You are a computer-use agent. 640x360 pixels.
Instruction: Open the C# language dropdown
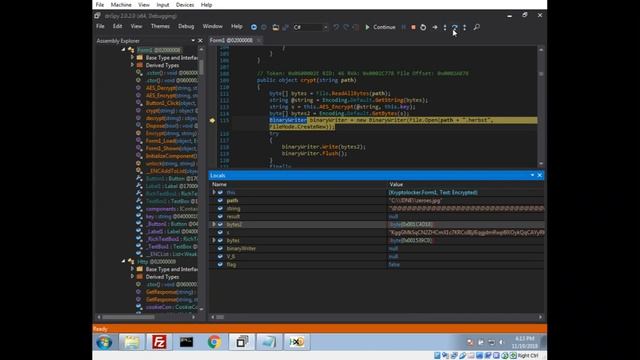pyautogui.click(x=311, y=27)
